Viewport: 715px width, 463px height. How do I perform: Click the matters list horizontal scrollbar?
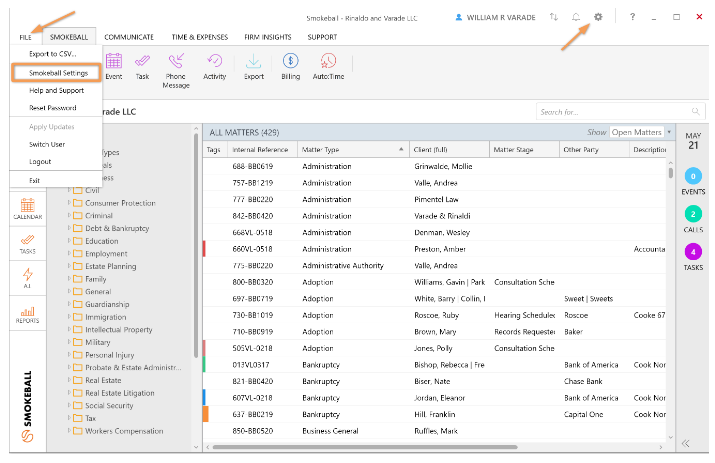tap(365, 447)
